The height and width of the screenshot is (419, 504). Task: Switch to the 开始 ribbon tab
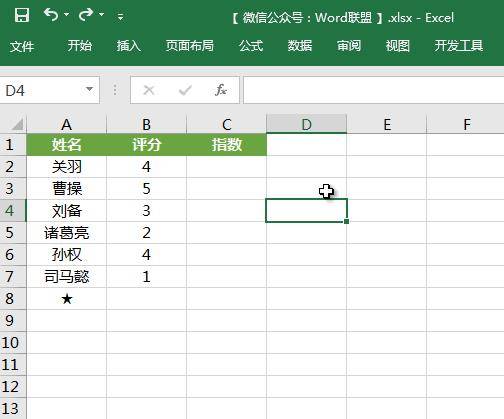click(x=80, y=46)
